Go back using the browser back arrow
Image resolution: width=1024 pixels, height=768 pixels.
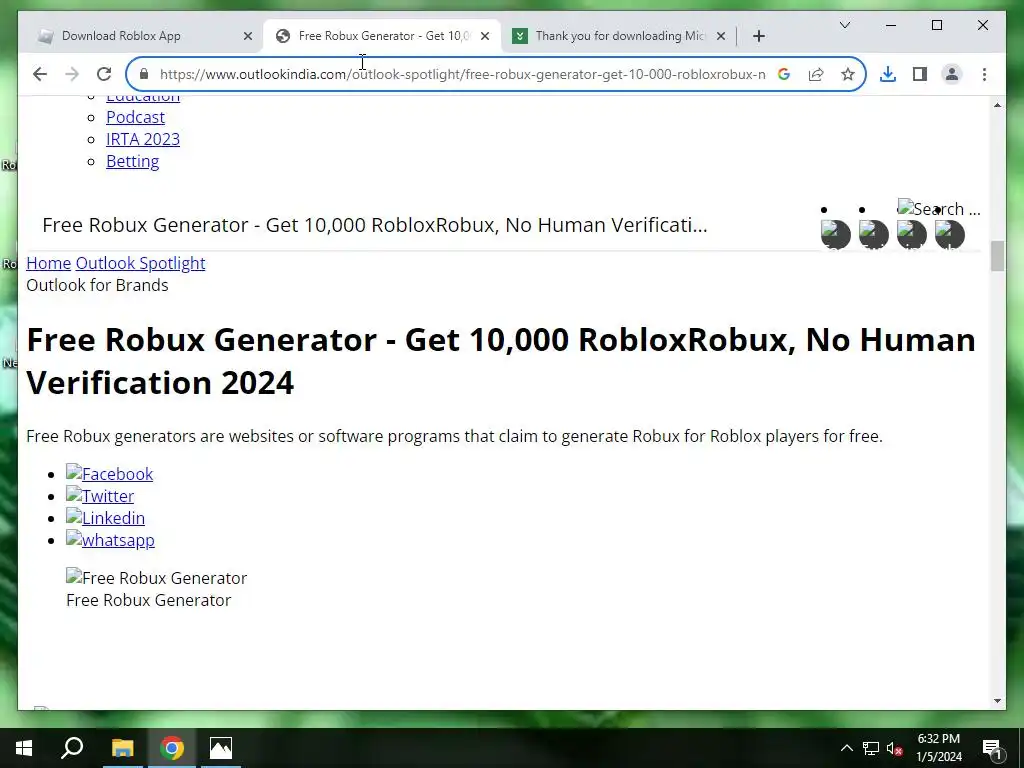point(40,74)
